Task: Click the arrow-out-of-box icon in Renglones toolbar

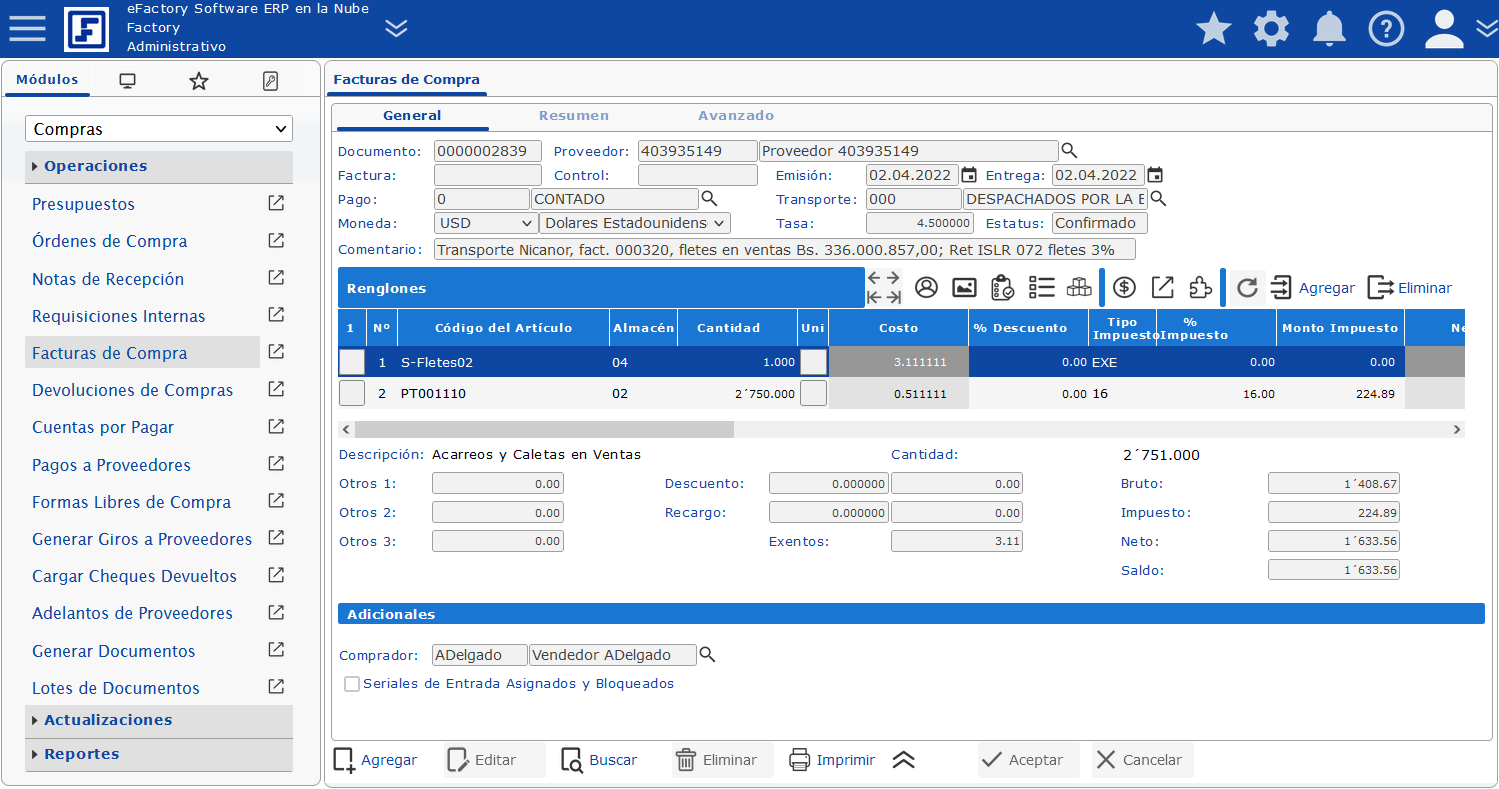Action: (1162, 288)
